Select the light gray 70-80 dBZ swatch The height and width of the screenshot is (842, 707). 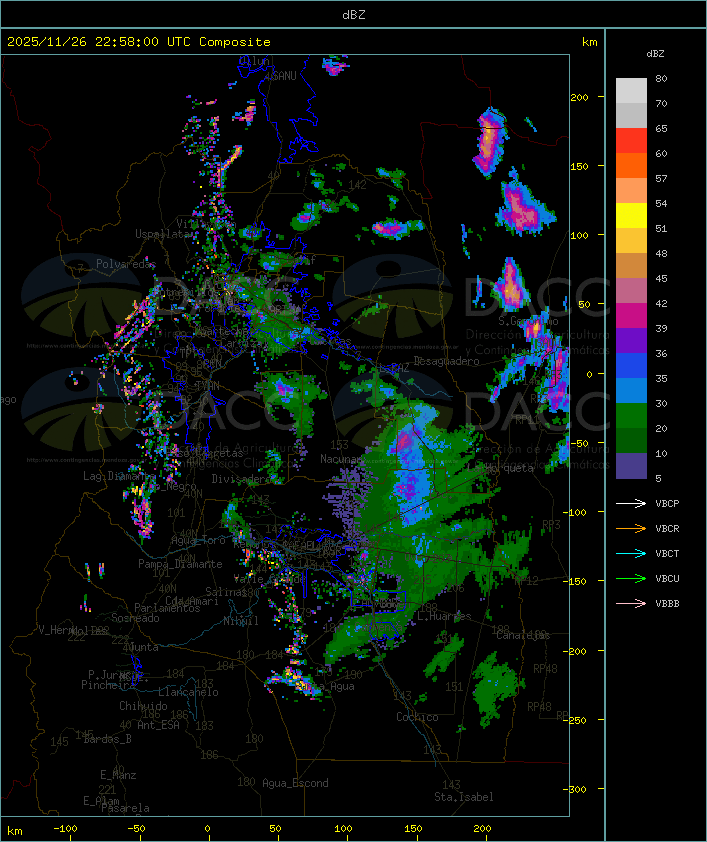click(631, 90)
